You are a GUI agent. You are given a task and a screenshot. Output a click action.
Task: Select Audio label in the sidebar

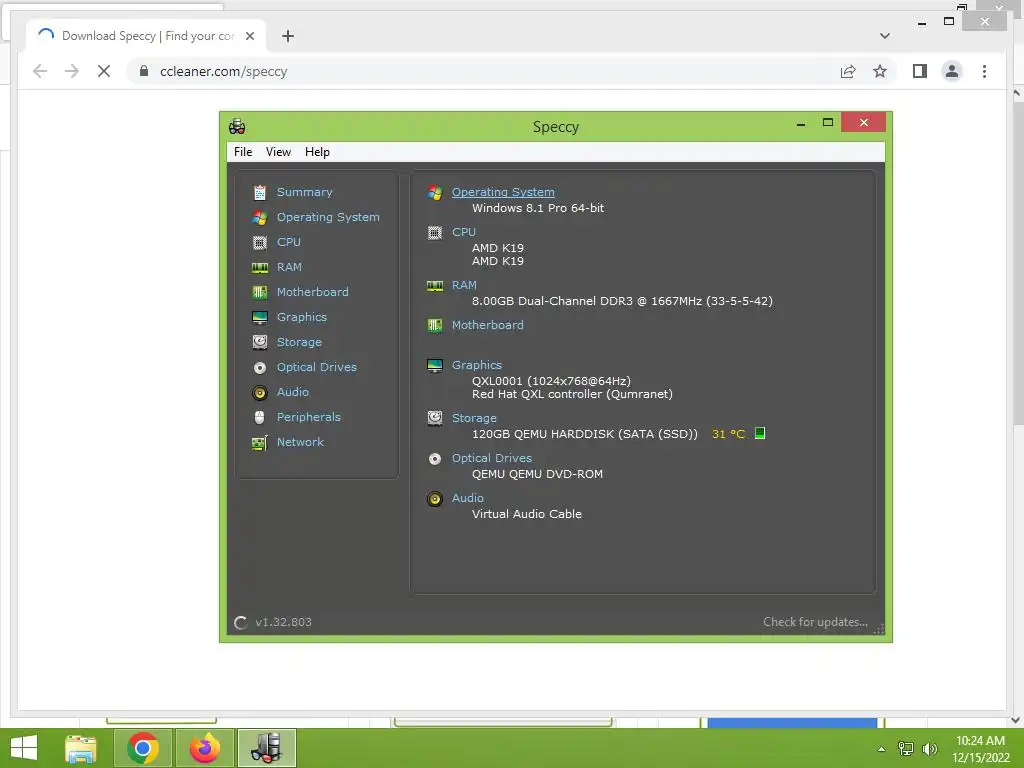(293, 392)
